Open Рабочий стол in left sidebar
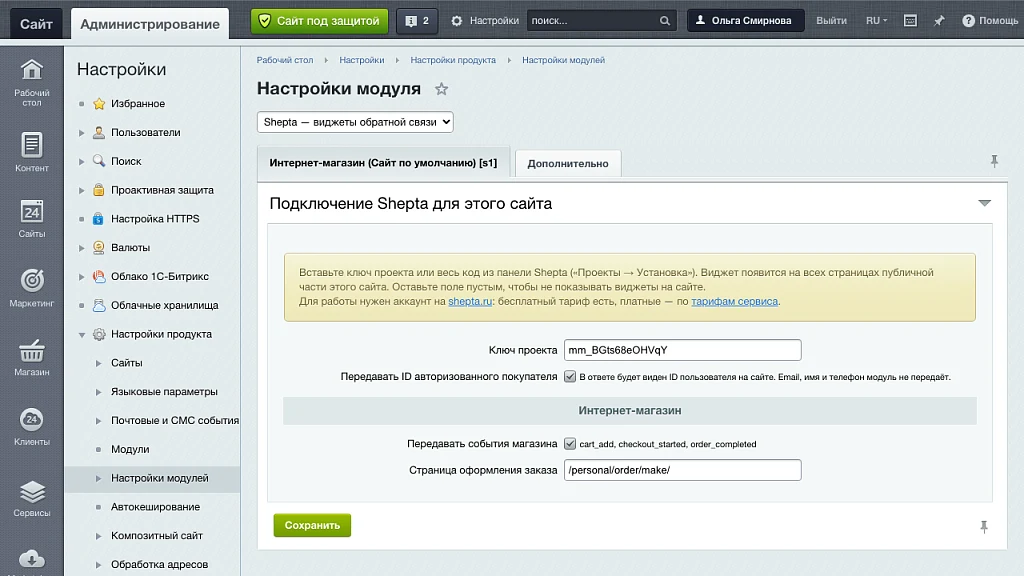 point(31,82)
